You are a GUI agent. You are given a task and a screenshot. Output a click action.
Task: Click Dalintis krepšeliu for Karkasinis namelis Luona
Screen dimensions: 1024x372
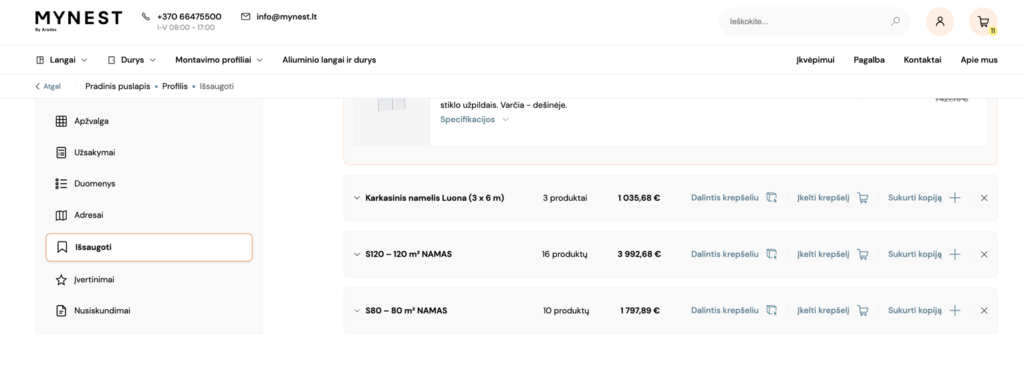725,198
